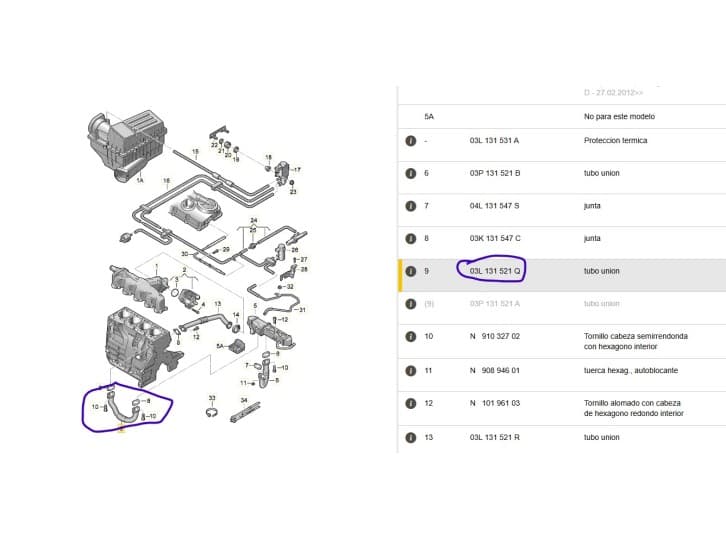Screen dimensions: 726x539
Task: Click engine block illustration in diagram
Action: (141, 345)
